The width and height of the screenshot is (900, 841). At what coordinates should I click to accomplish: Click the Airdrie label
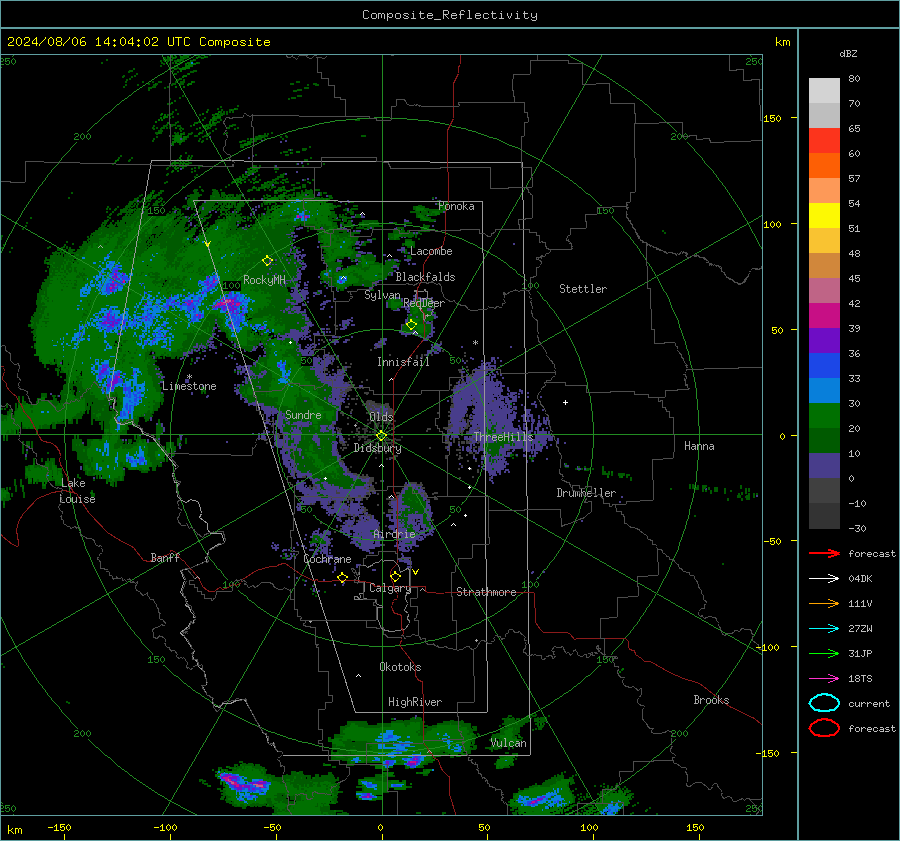point(394,534)
